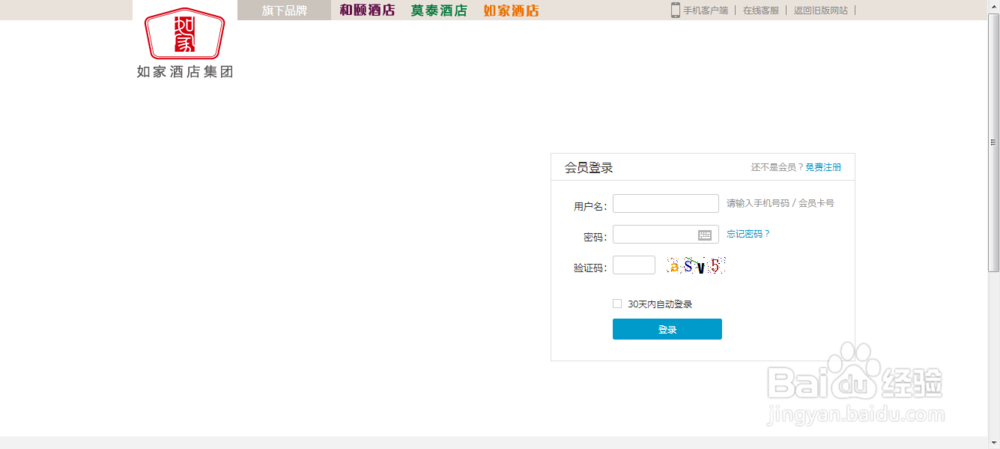Open the 旗下品牌 tab
1000x449 pixels.
coord(284,10)
